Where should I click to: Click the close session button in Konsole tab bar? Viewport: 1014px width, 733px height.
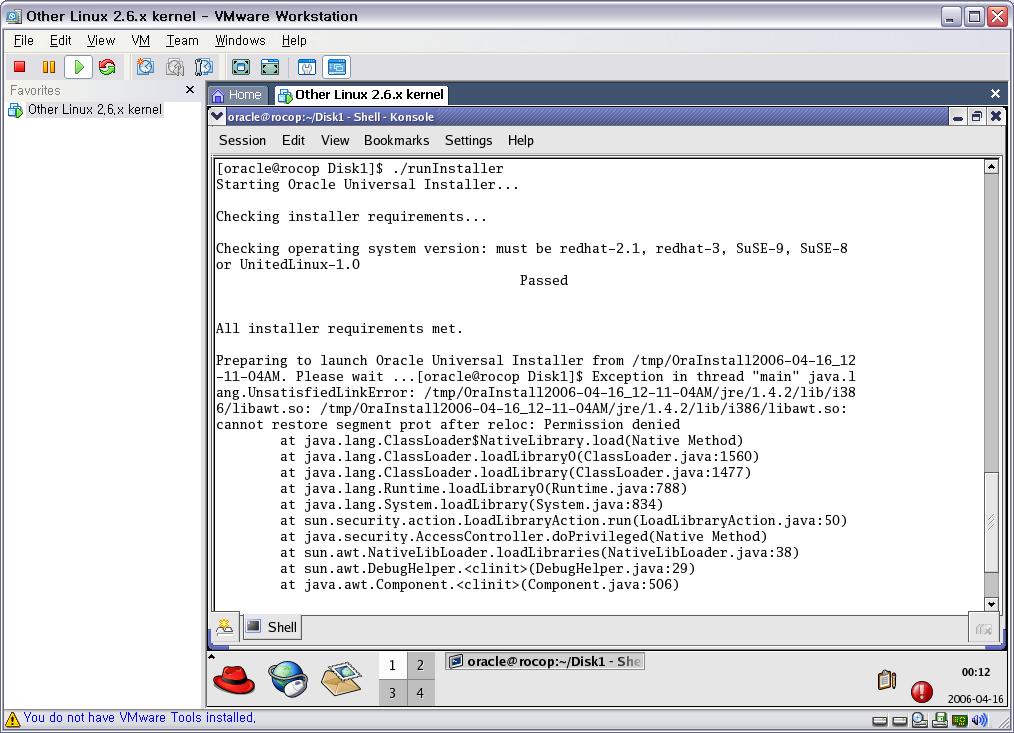[984, 628]
